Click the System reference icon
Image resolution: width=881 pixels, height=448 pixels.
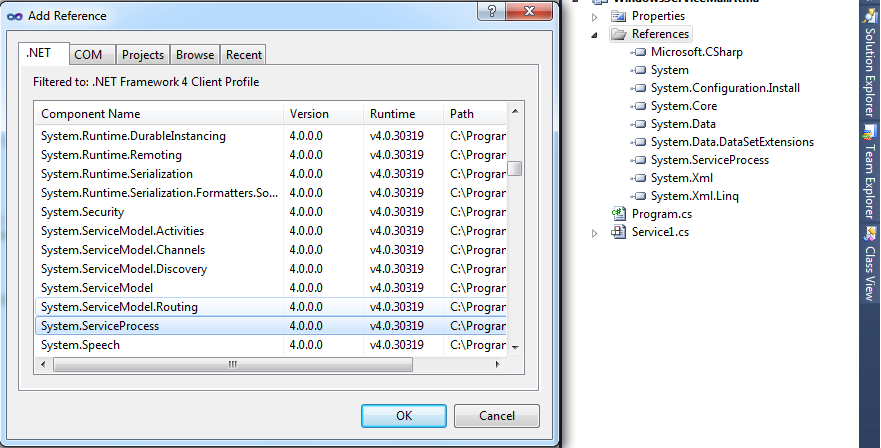[638, 70]
